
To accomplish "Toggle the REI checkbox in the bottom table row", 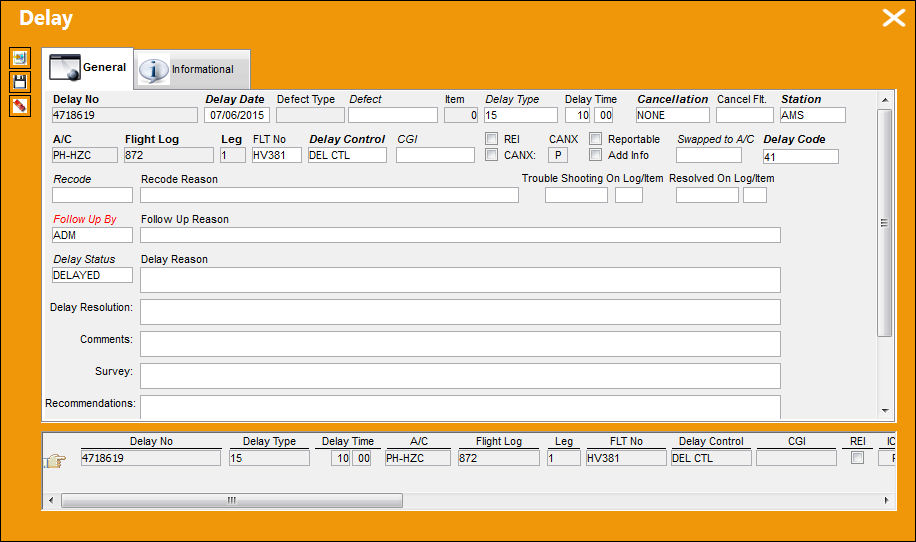I will (x=858, y=458).
